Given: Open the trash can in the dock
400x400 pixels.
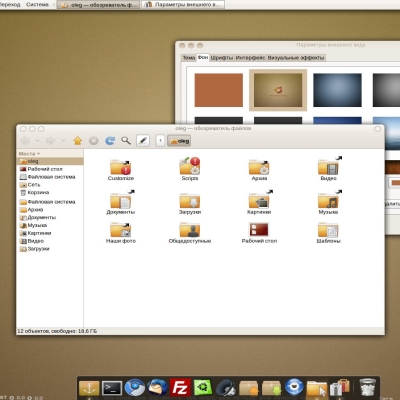Looking at the screenshot, I should [367, 388].
